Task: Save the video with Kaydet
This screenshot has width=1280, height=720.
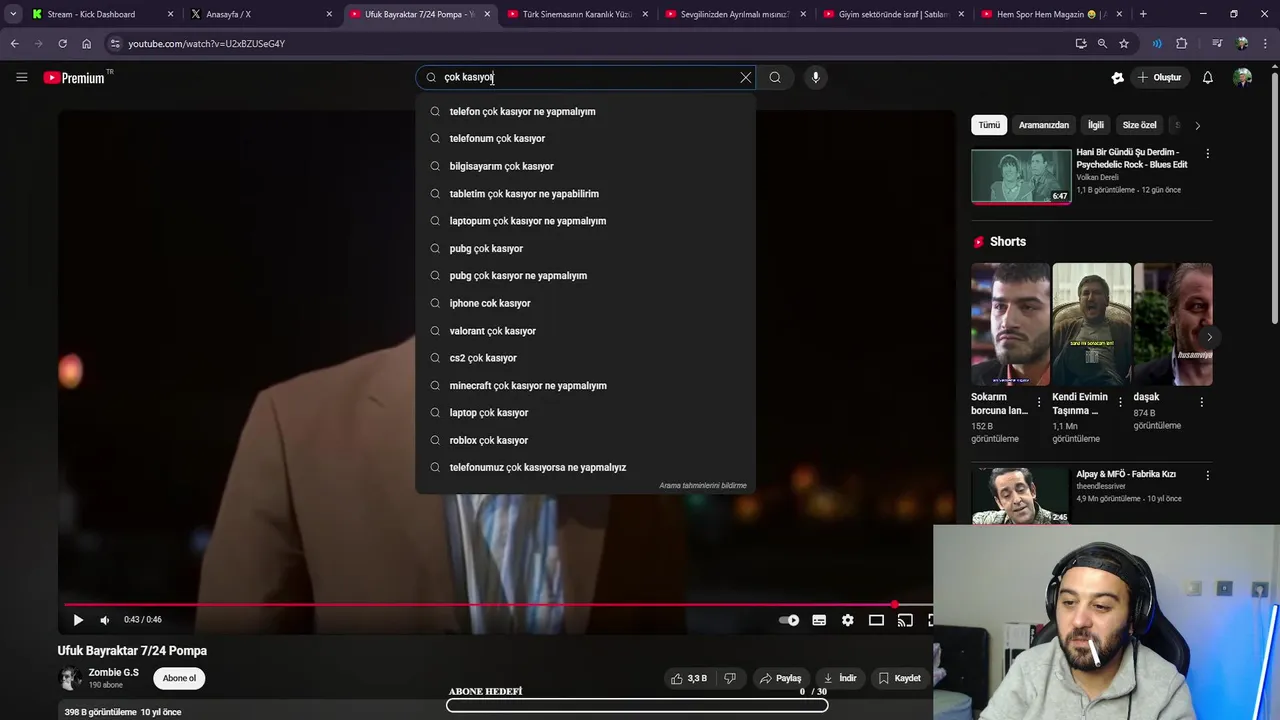Action: point(899,678)
